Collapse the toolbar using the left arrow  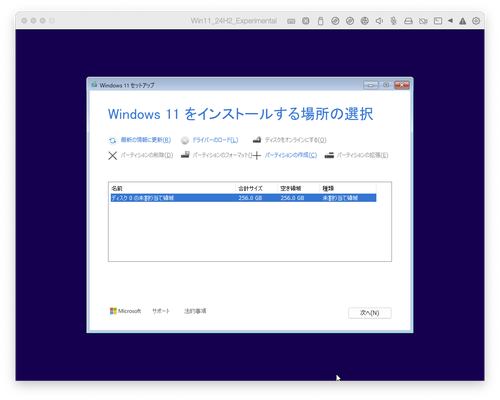pos(450,21)
